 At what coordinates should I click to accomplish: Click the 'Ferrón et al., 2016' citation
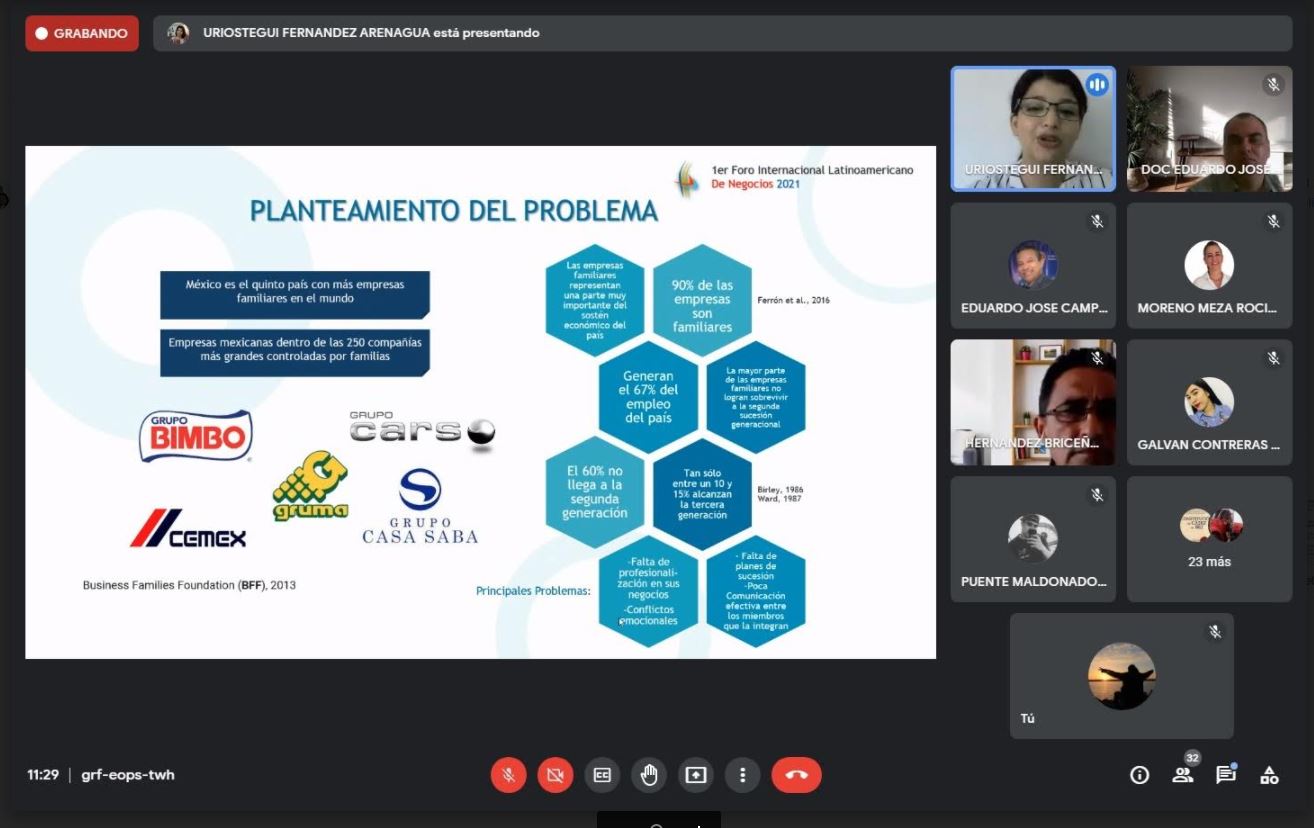794,300
